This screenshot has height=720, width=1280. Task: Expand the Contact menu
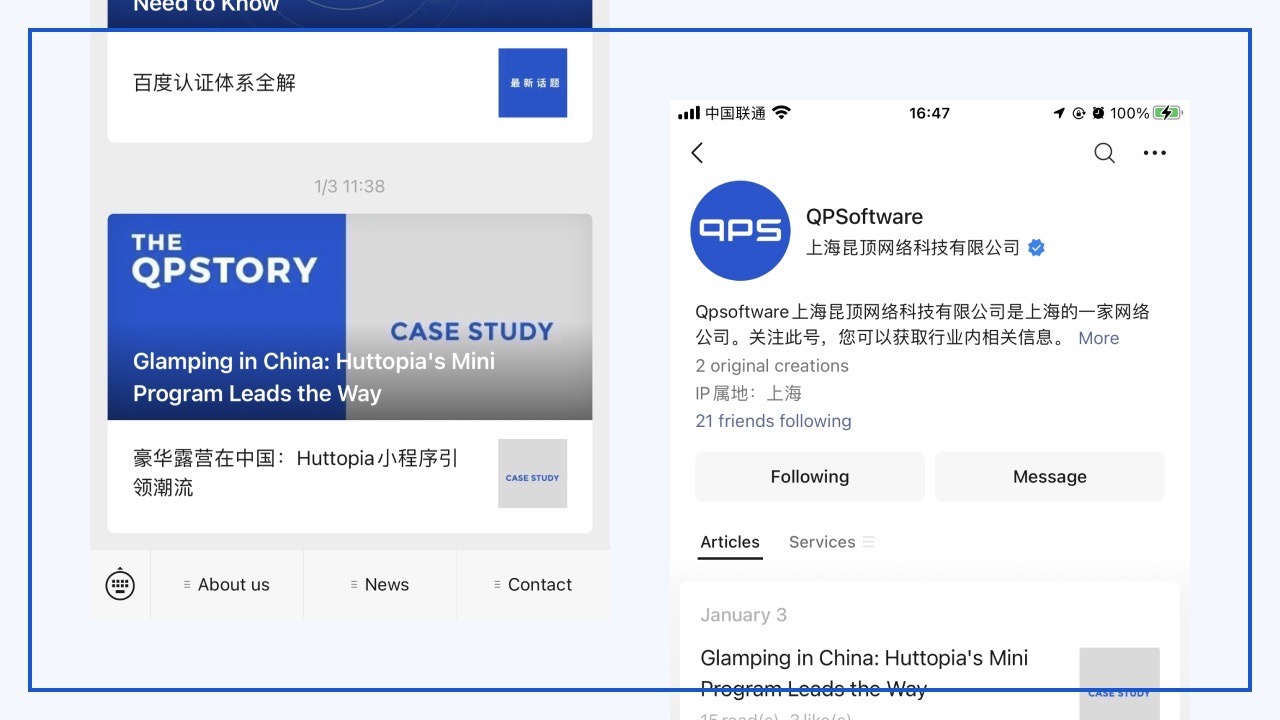point(533,585)
